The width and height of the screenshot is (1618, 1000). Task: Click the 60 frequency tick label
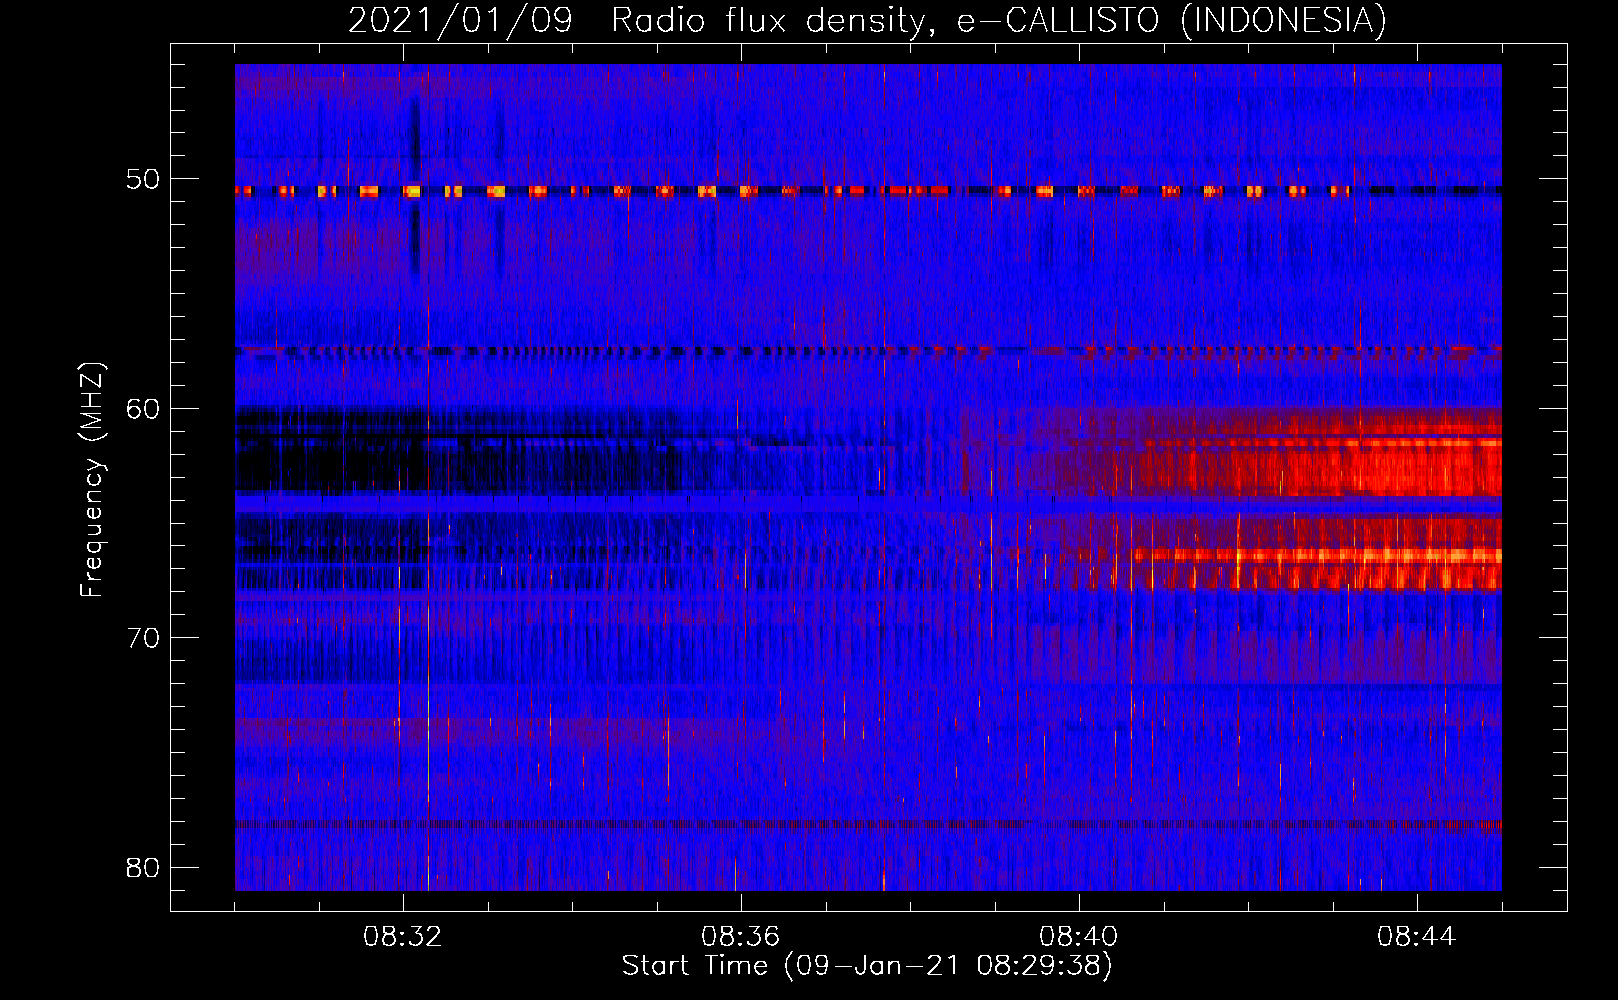pos(143,408)
